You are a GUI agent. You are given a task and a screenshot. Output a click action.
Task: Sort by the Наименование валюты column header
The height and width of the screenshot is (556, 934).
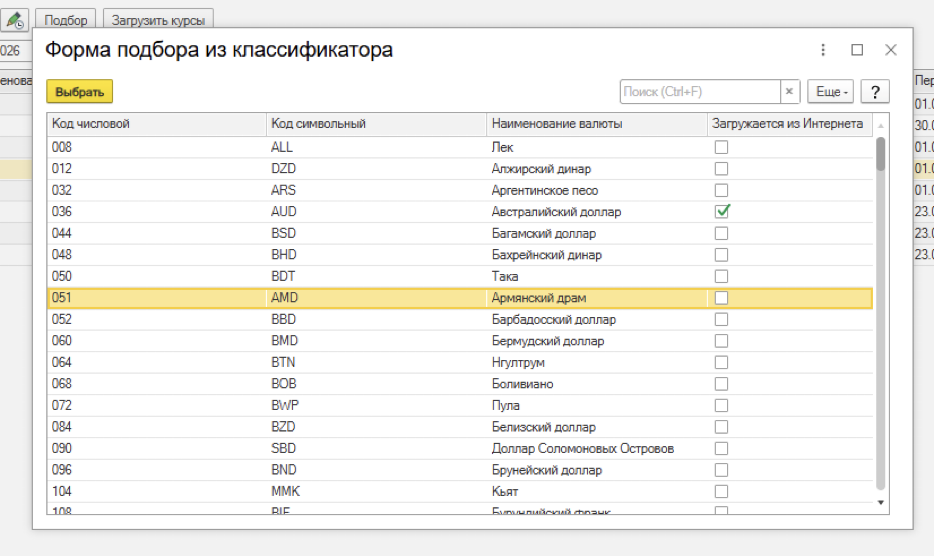click(x=596, y=124)
